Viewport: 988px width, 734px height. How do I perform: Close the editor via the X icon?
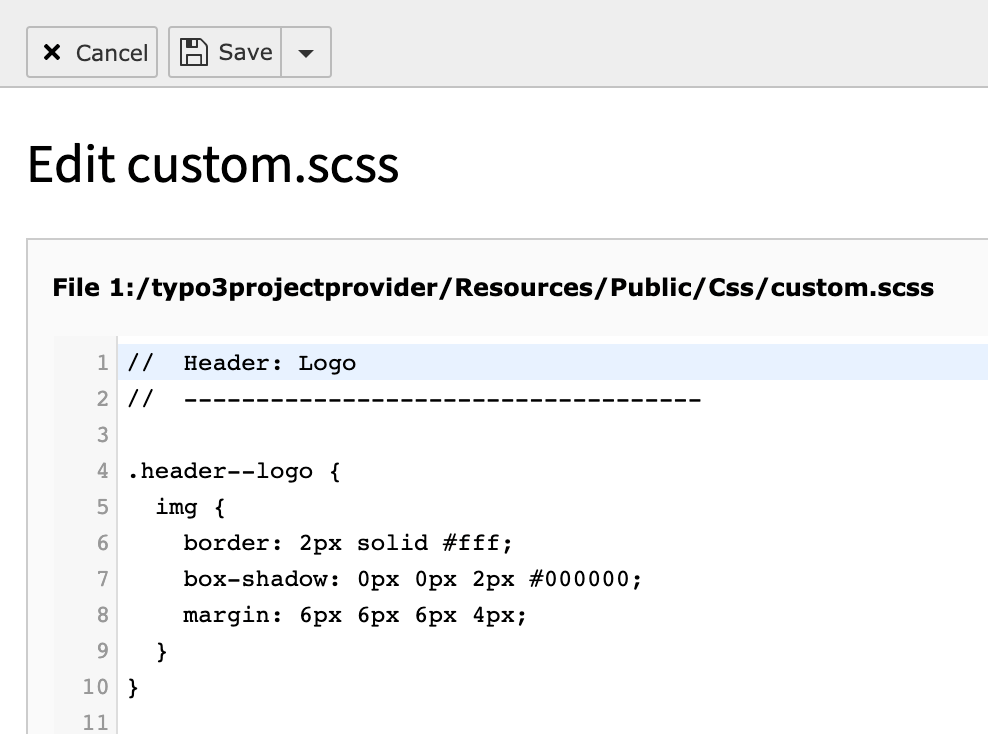pyautogui.click(x=52, y=53)
